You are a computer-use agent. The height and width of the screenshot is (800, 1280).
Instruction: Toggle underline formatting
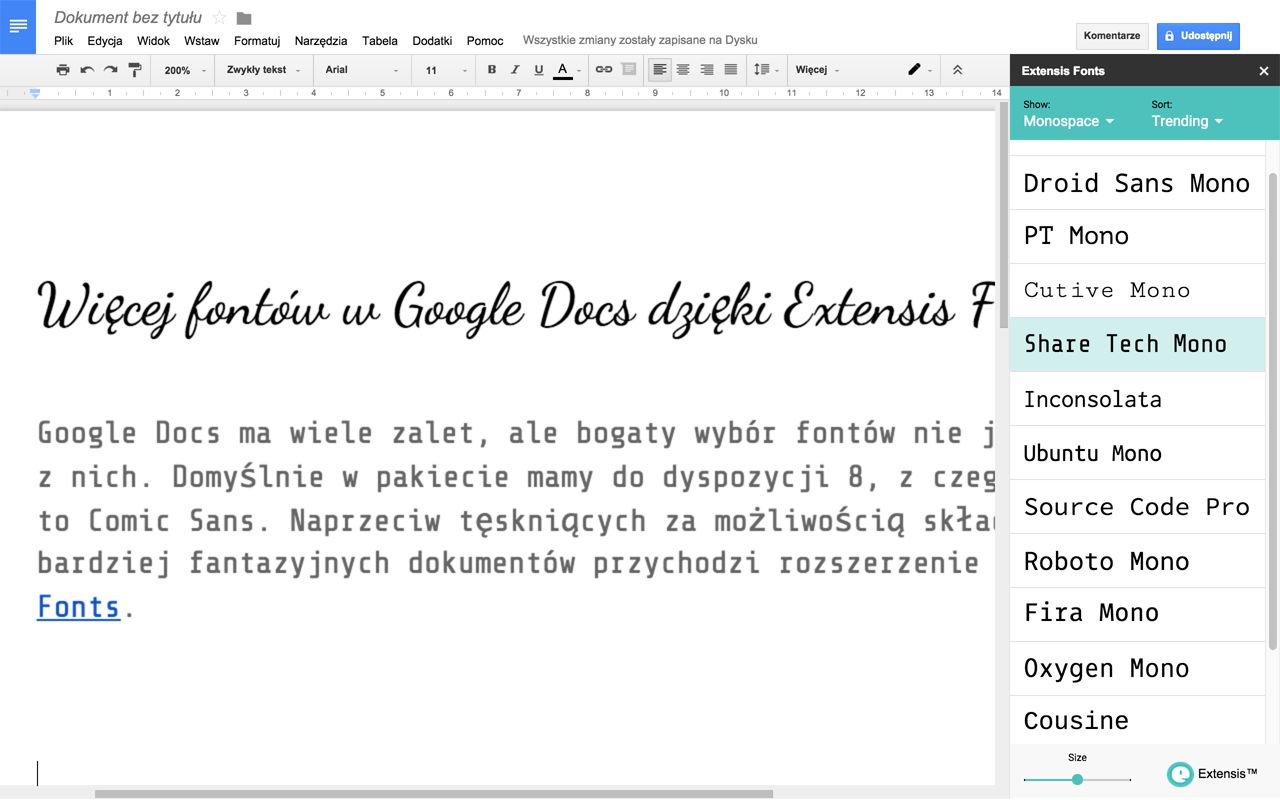tap(539, 70)
